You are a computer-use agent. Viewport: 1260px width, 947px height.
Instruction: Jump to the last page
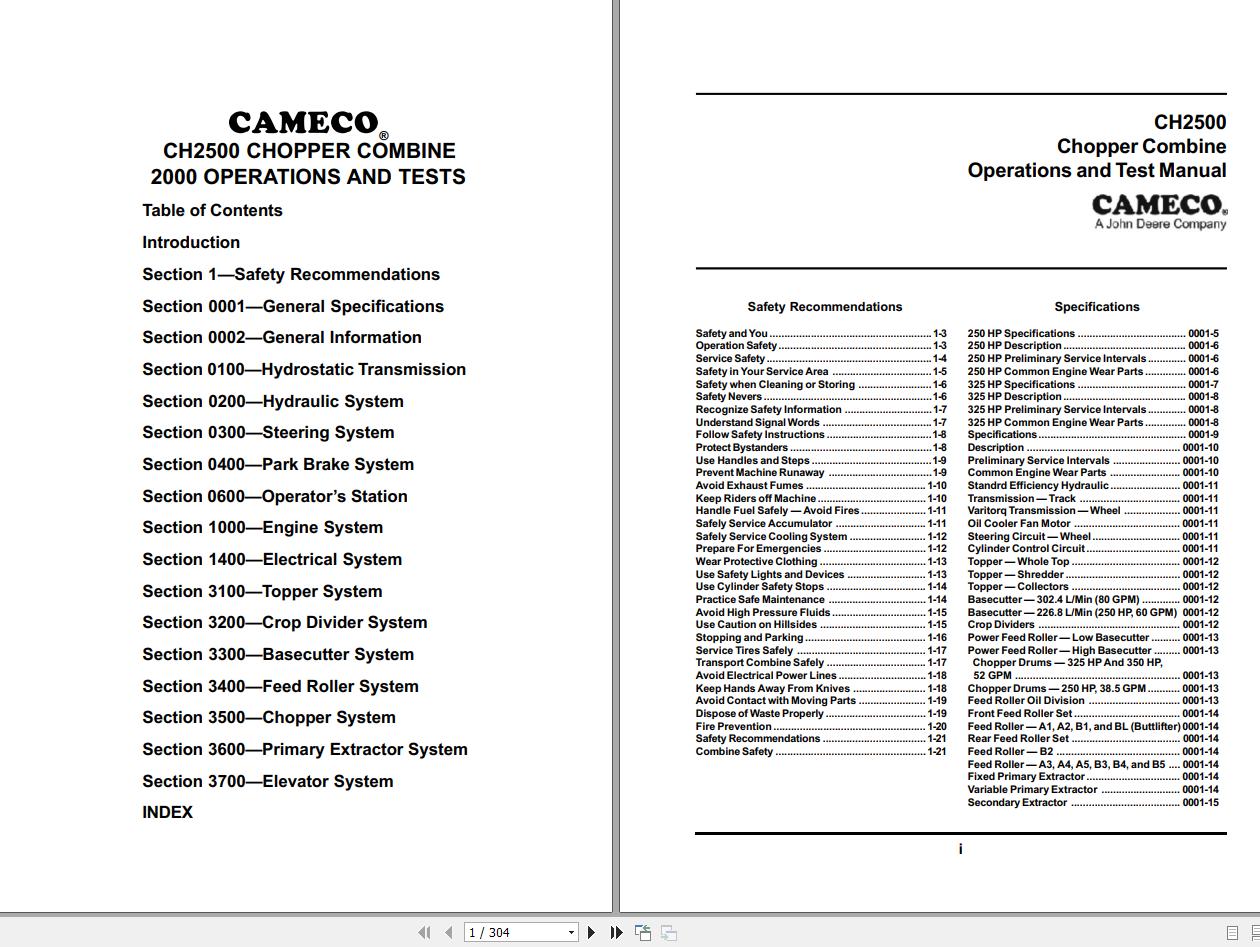617,932
